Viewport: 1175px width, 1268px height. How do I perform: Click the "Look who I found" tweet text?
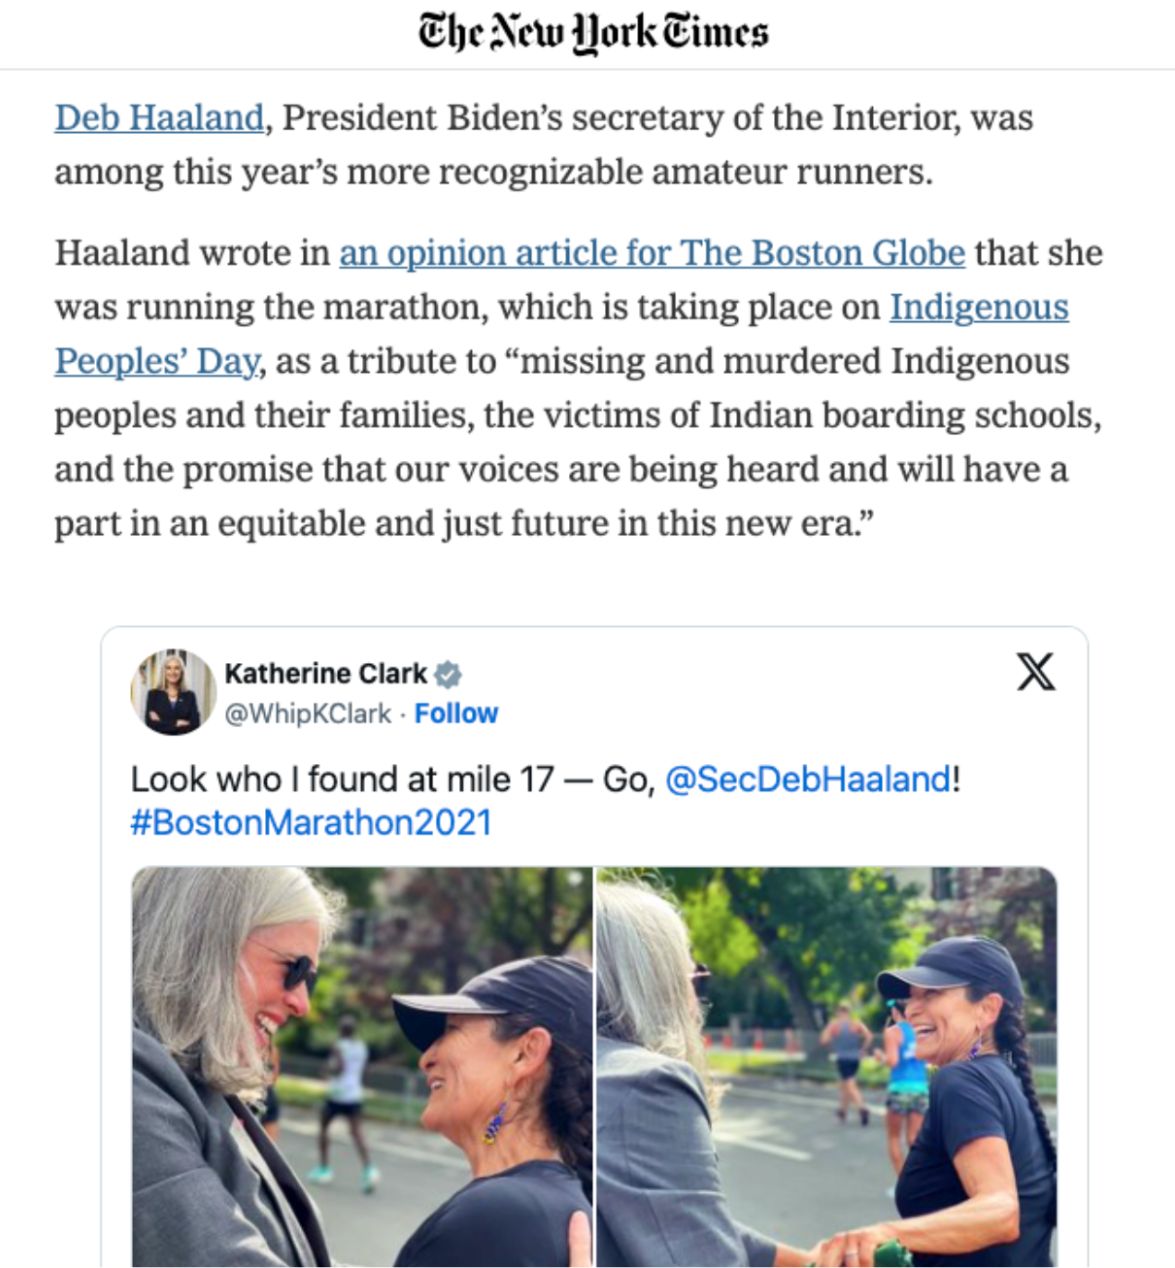(x=390, y=779)
